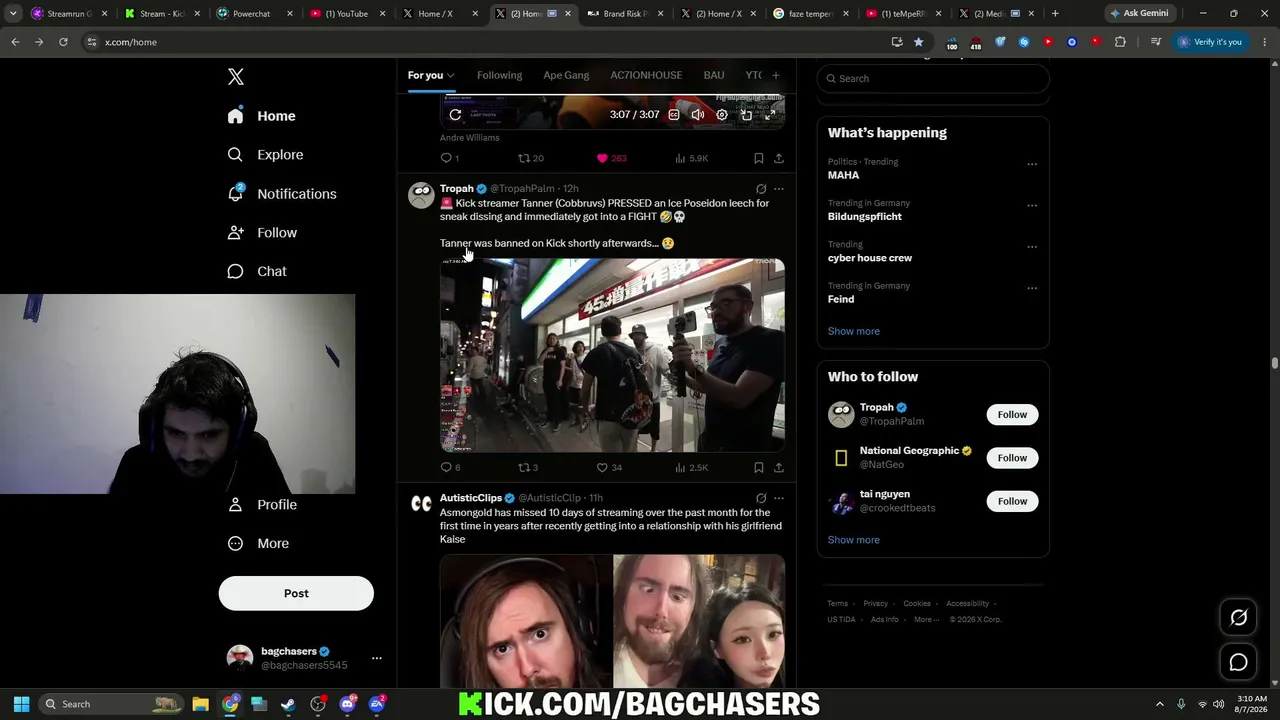
Task: Open the Grok floating button
Action: pos(1239,618)
